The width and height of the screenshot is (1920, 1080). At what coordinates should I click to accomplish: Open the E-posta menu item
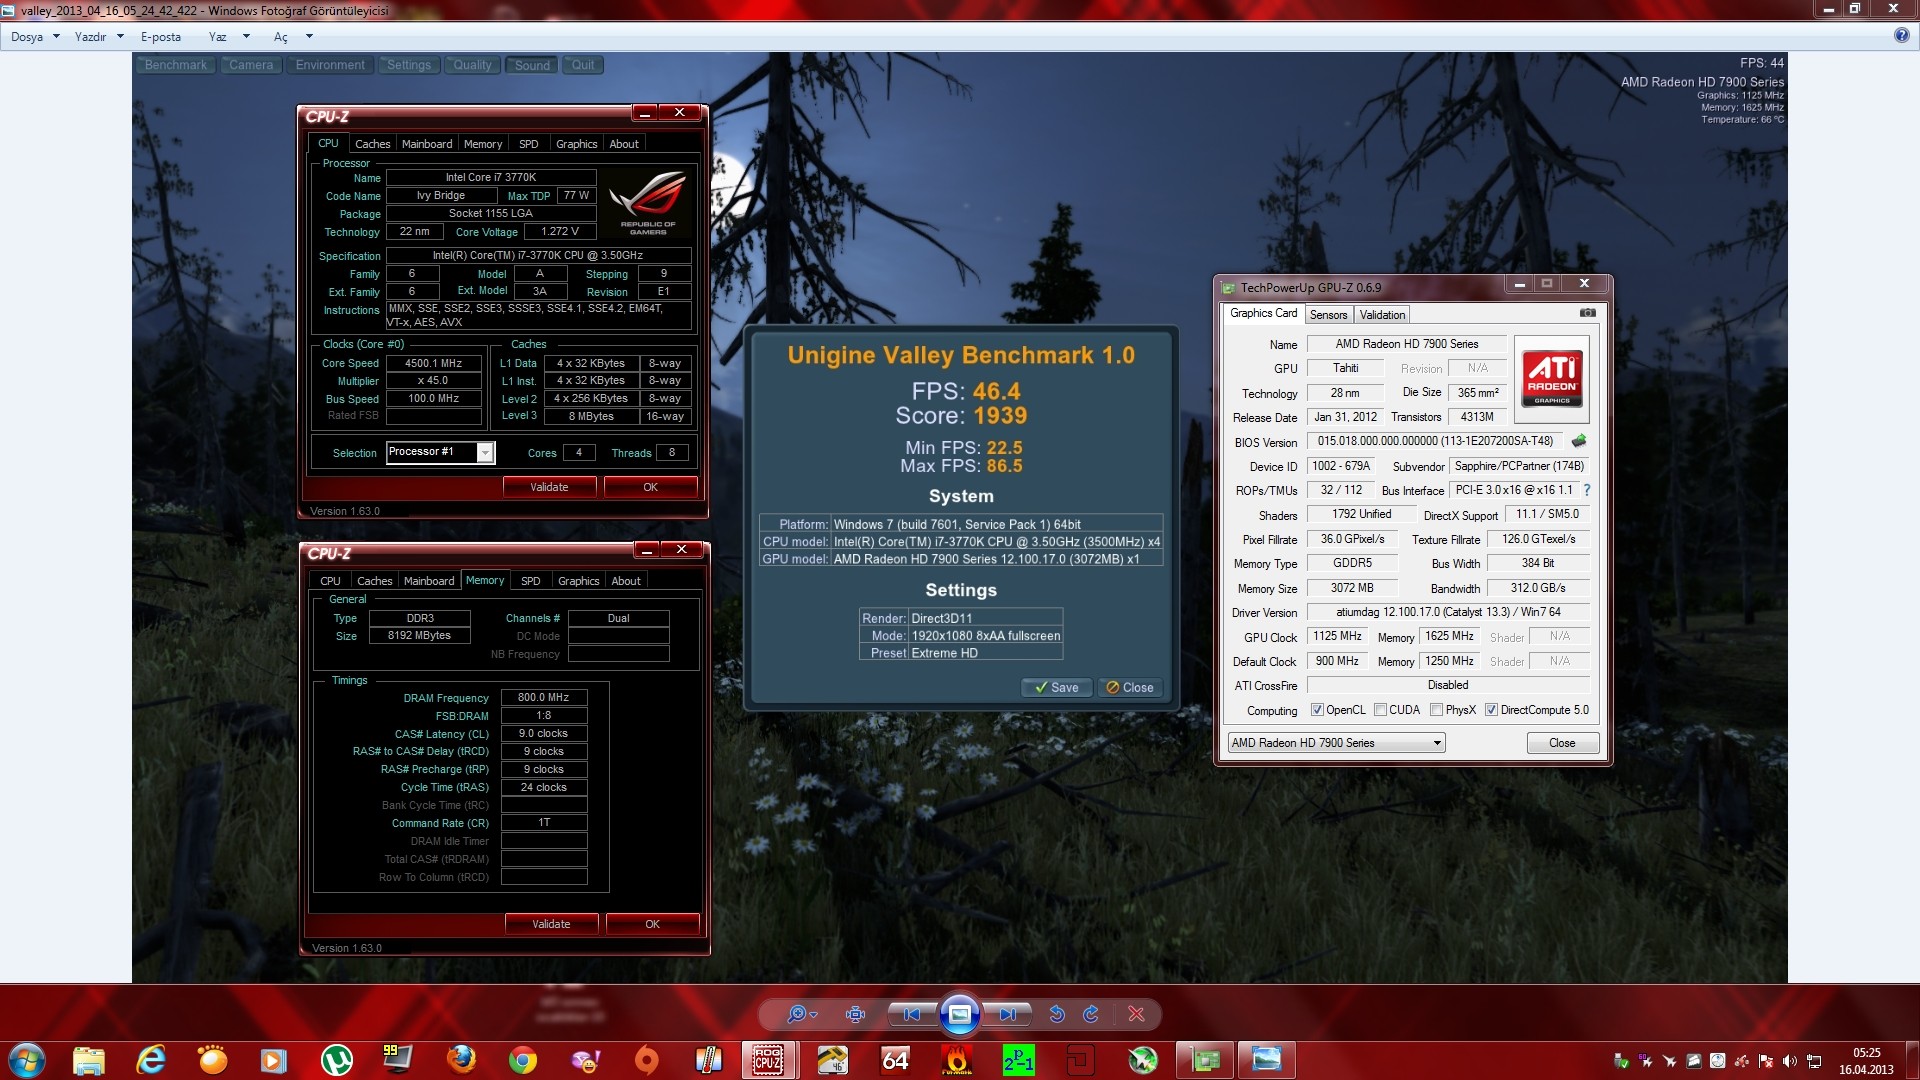pos(161,37)
